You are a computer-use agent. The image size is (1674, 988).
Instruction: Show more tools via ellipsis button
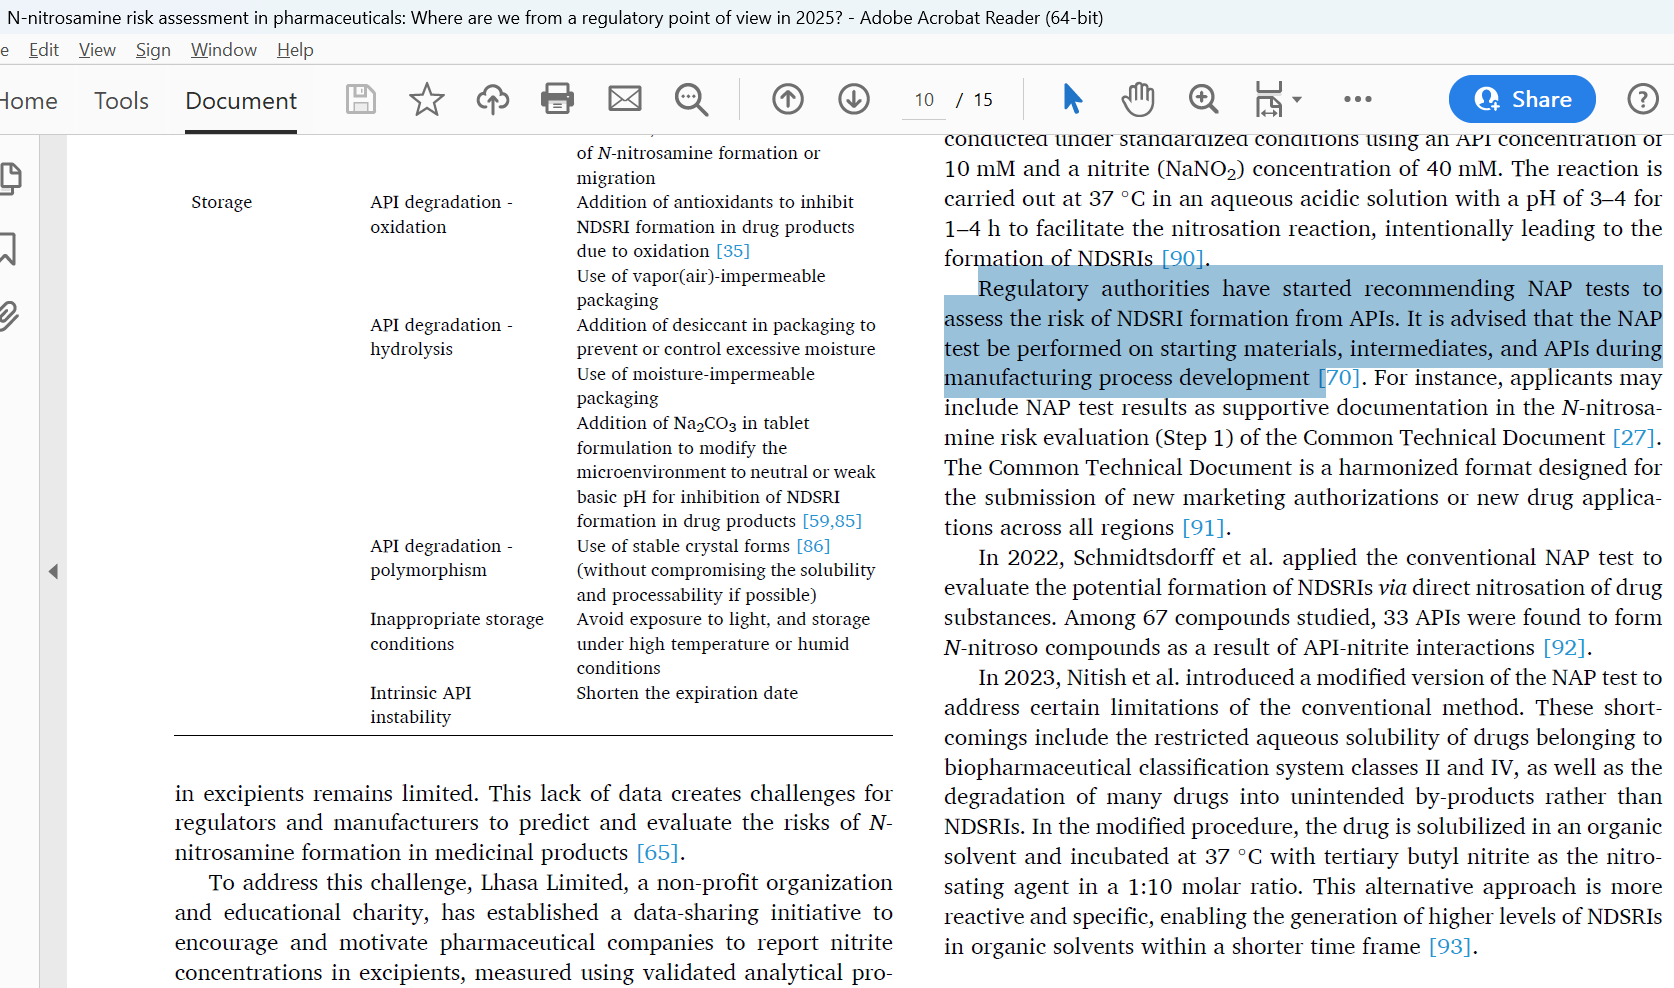[1357, 99]
